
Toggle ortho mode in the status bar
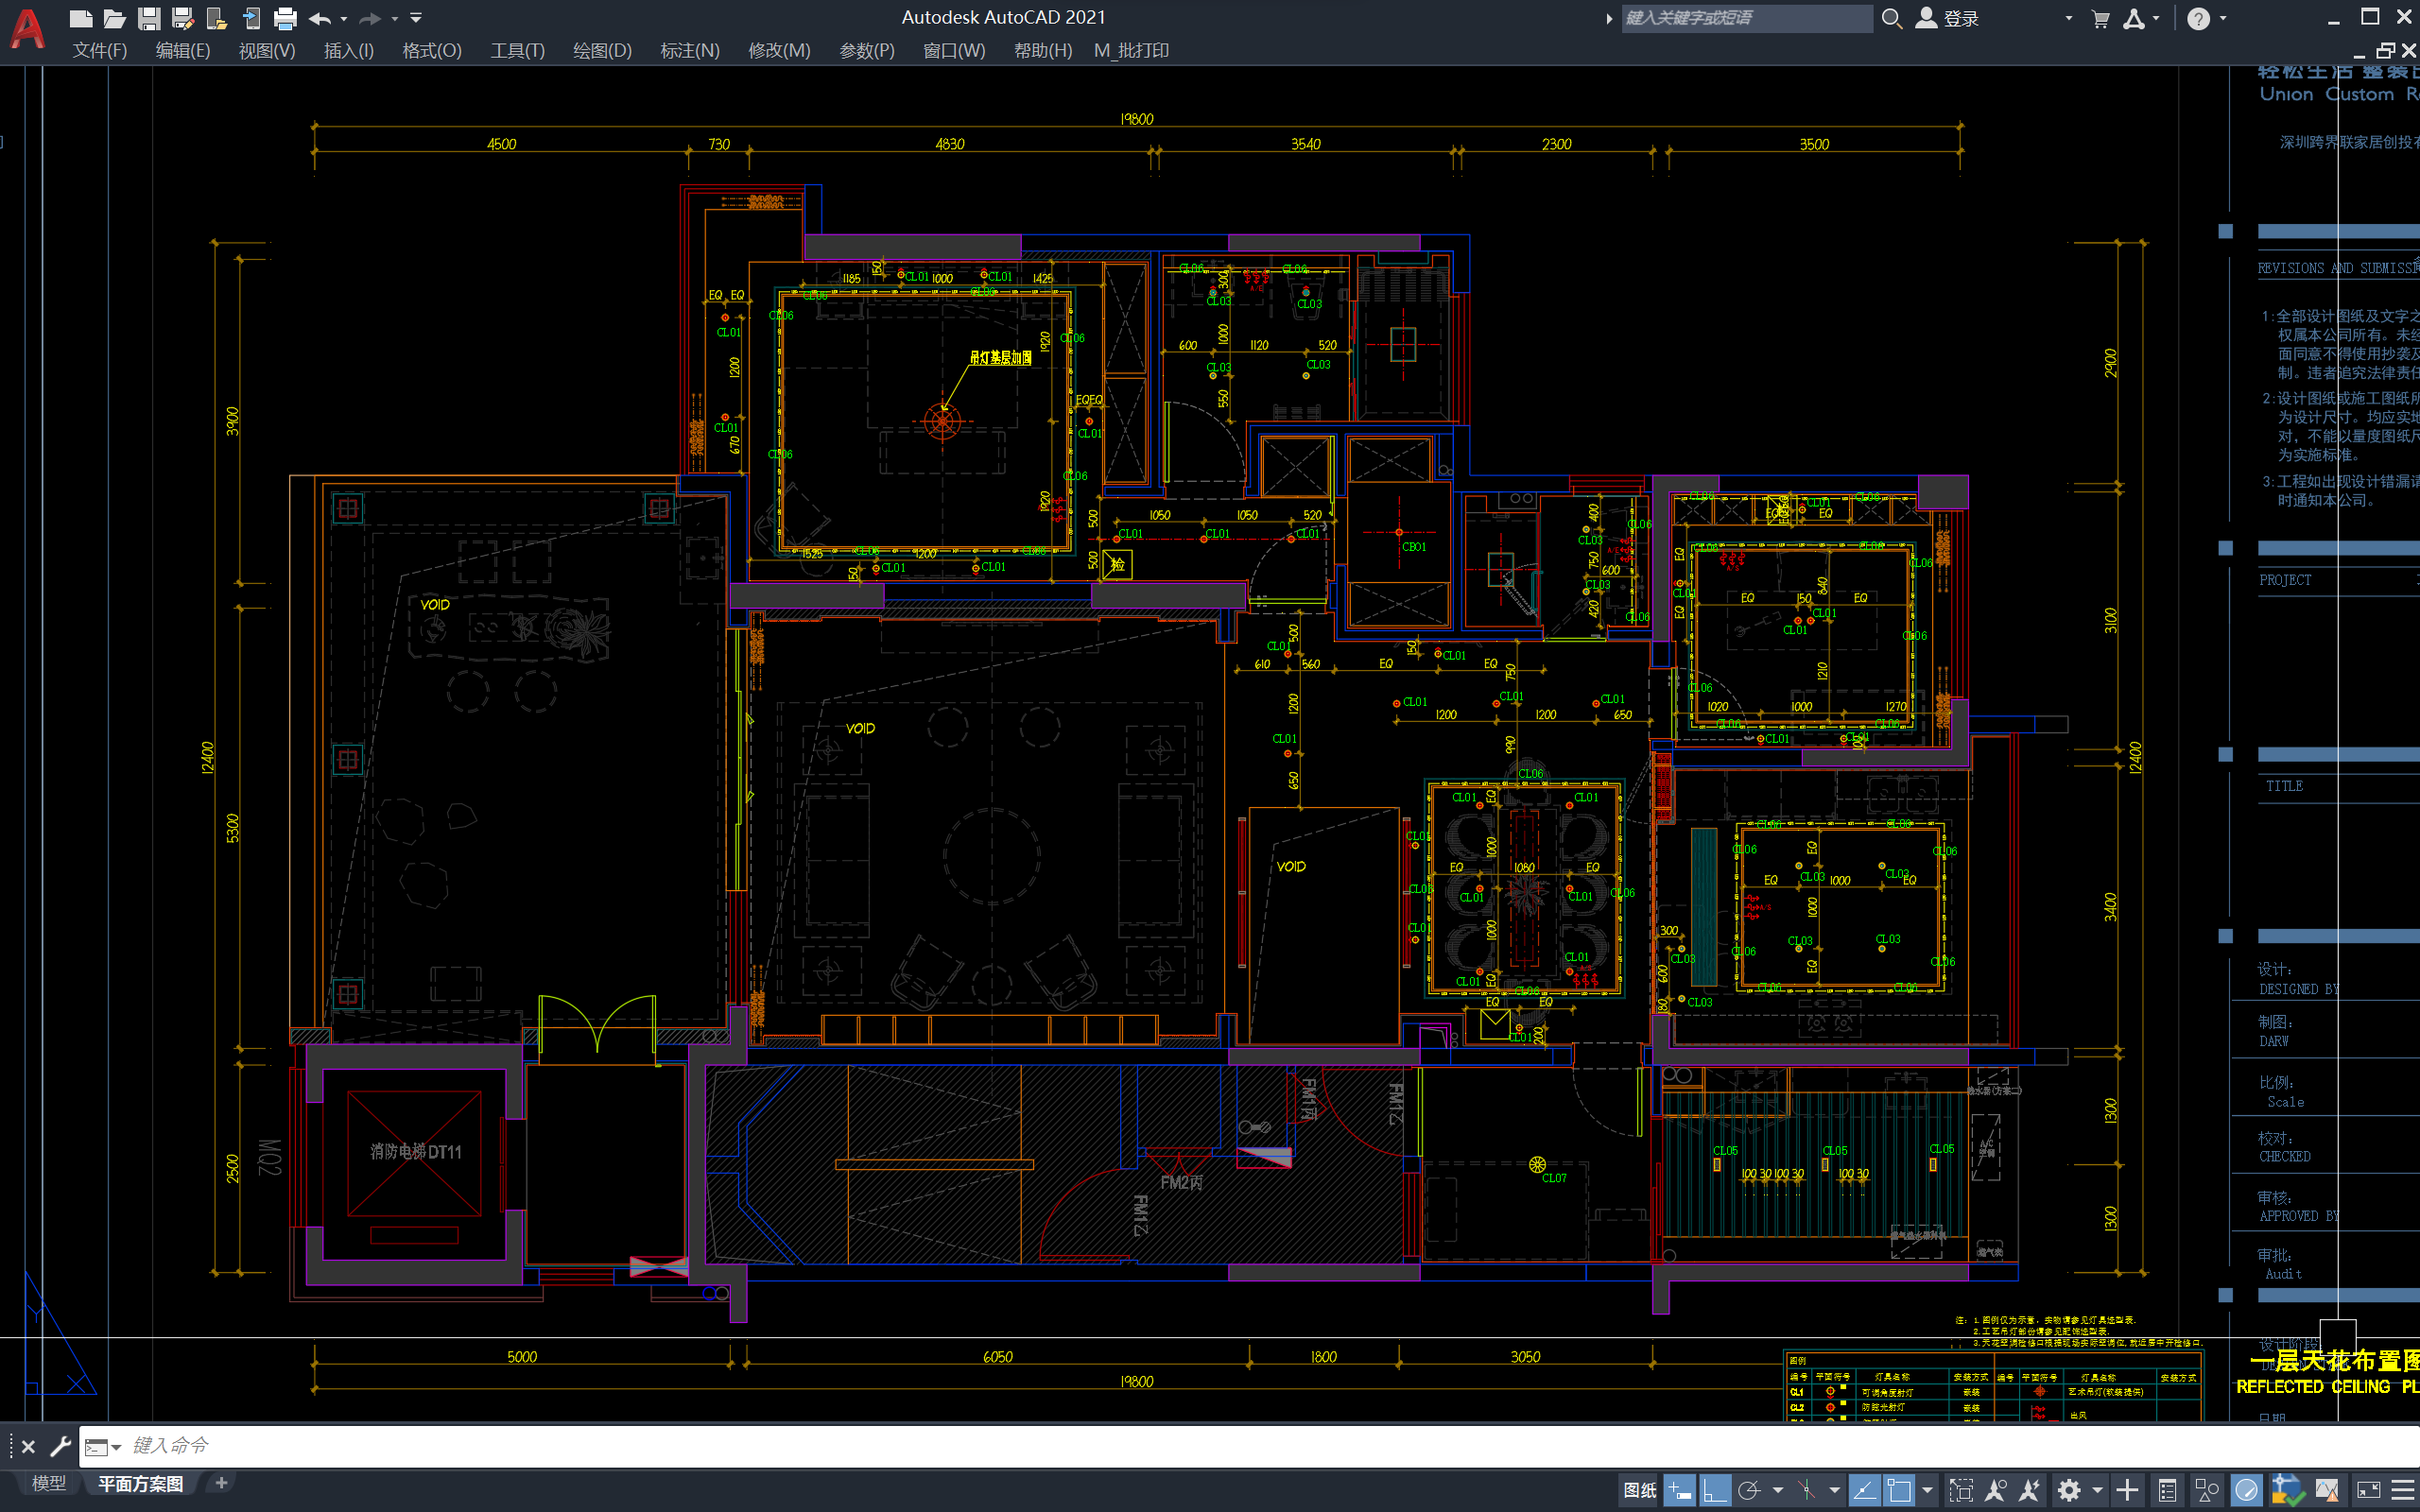pos(1715,1490)
